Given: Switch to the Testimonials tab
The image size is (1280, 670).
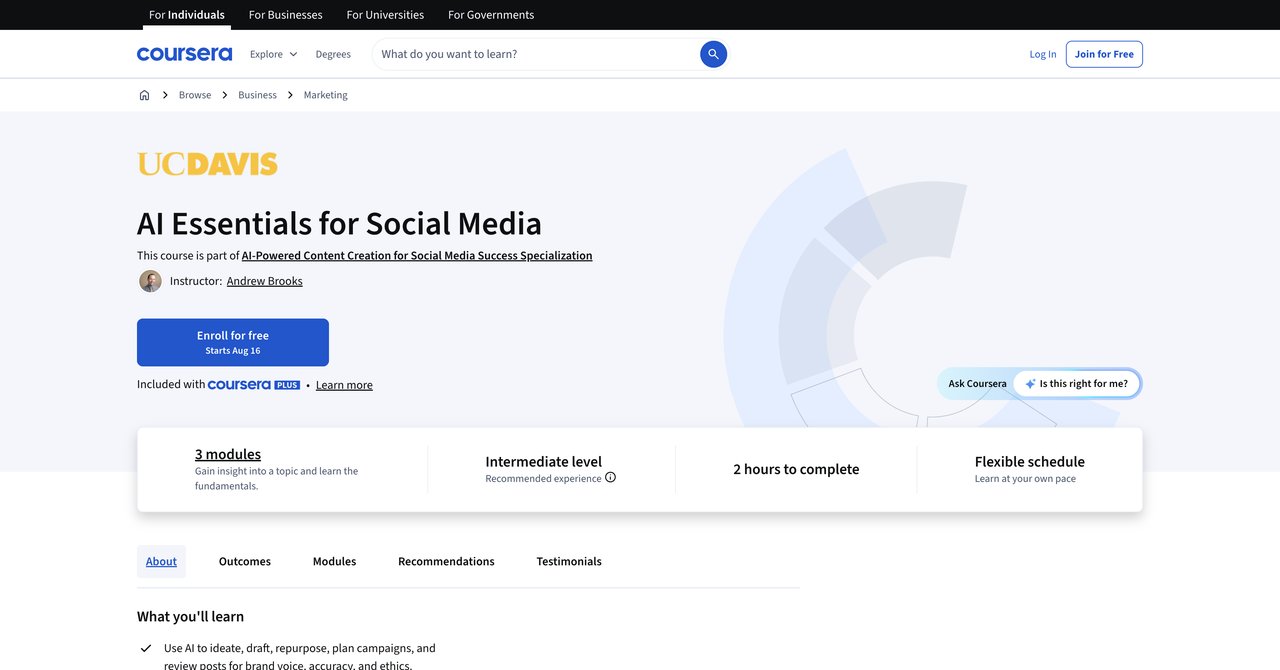Looking at the screenshot, I should click(569, 561).
